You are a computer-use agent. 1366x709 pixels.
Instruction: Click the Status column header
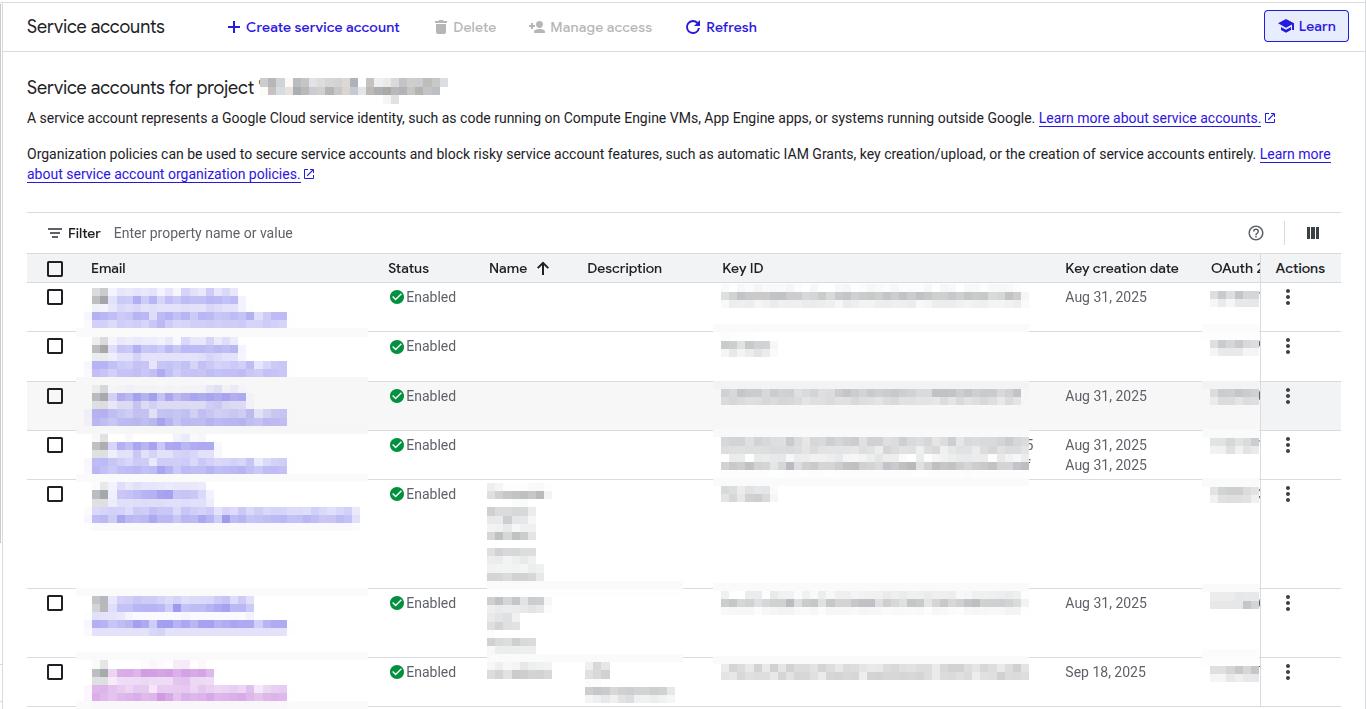tap(408, 268)
